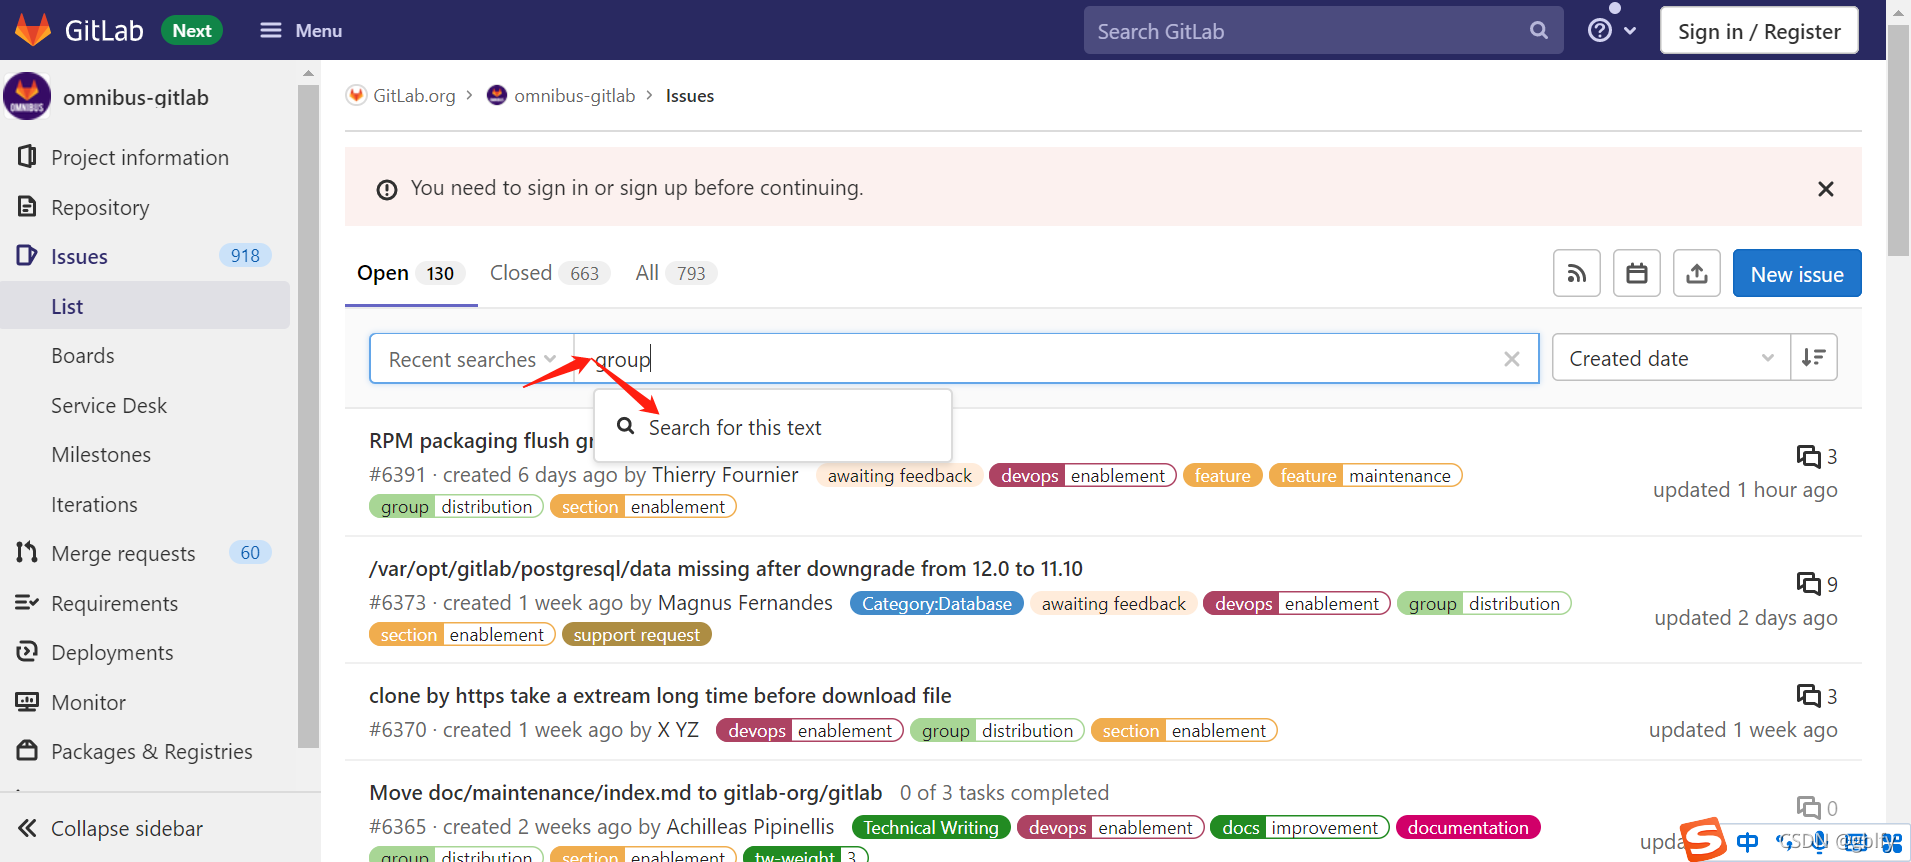Clear the filter search text
The height and width of the screenshot is (862, 1911).
coord(1512,359)
